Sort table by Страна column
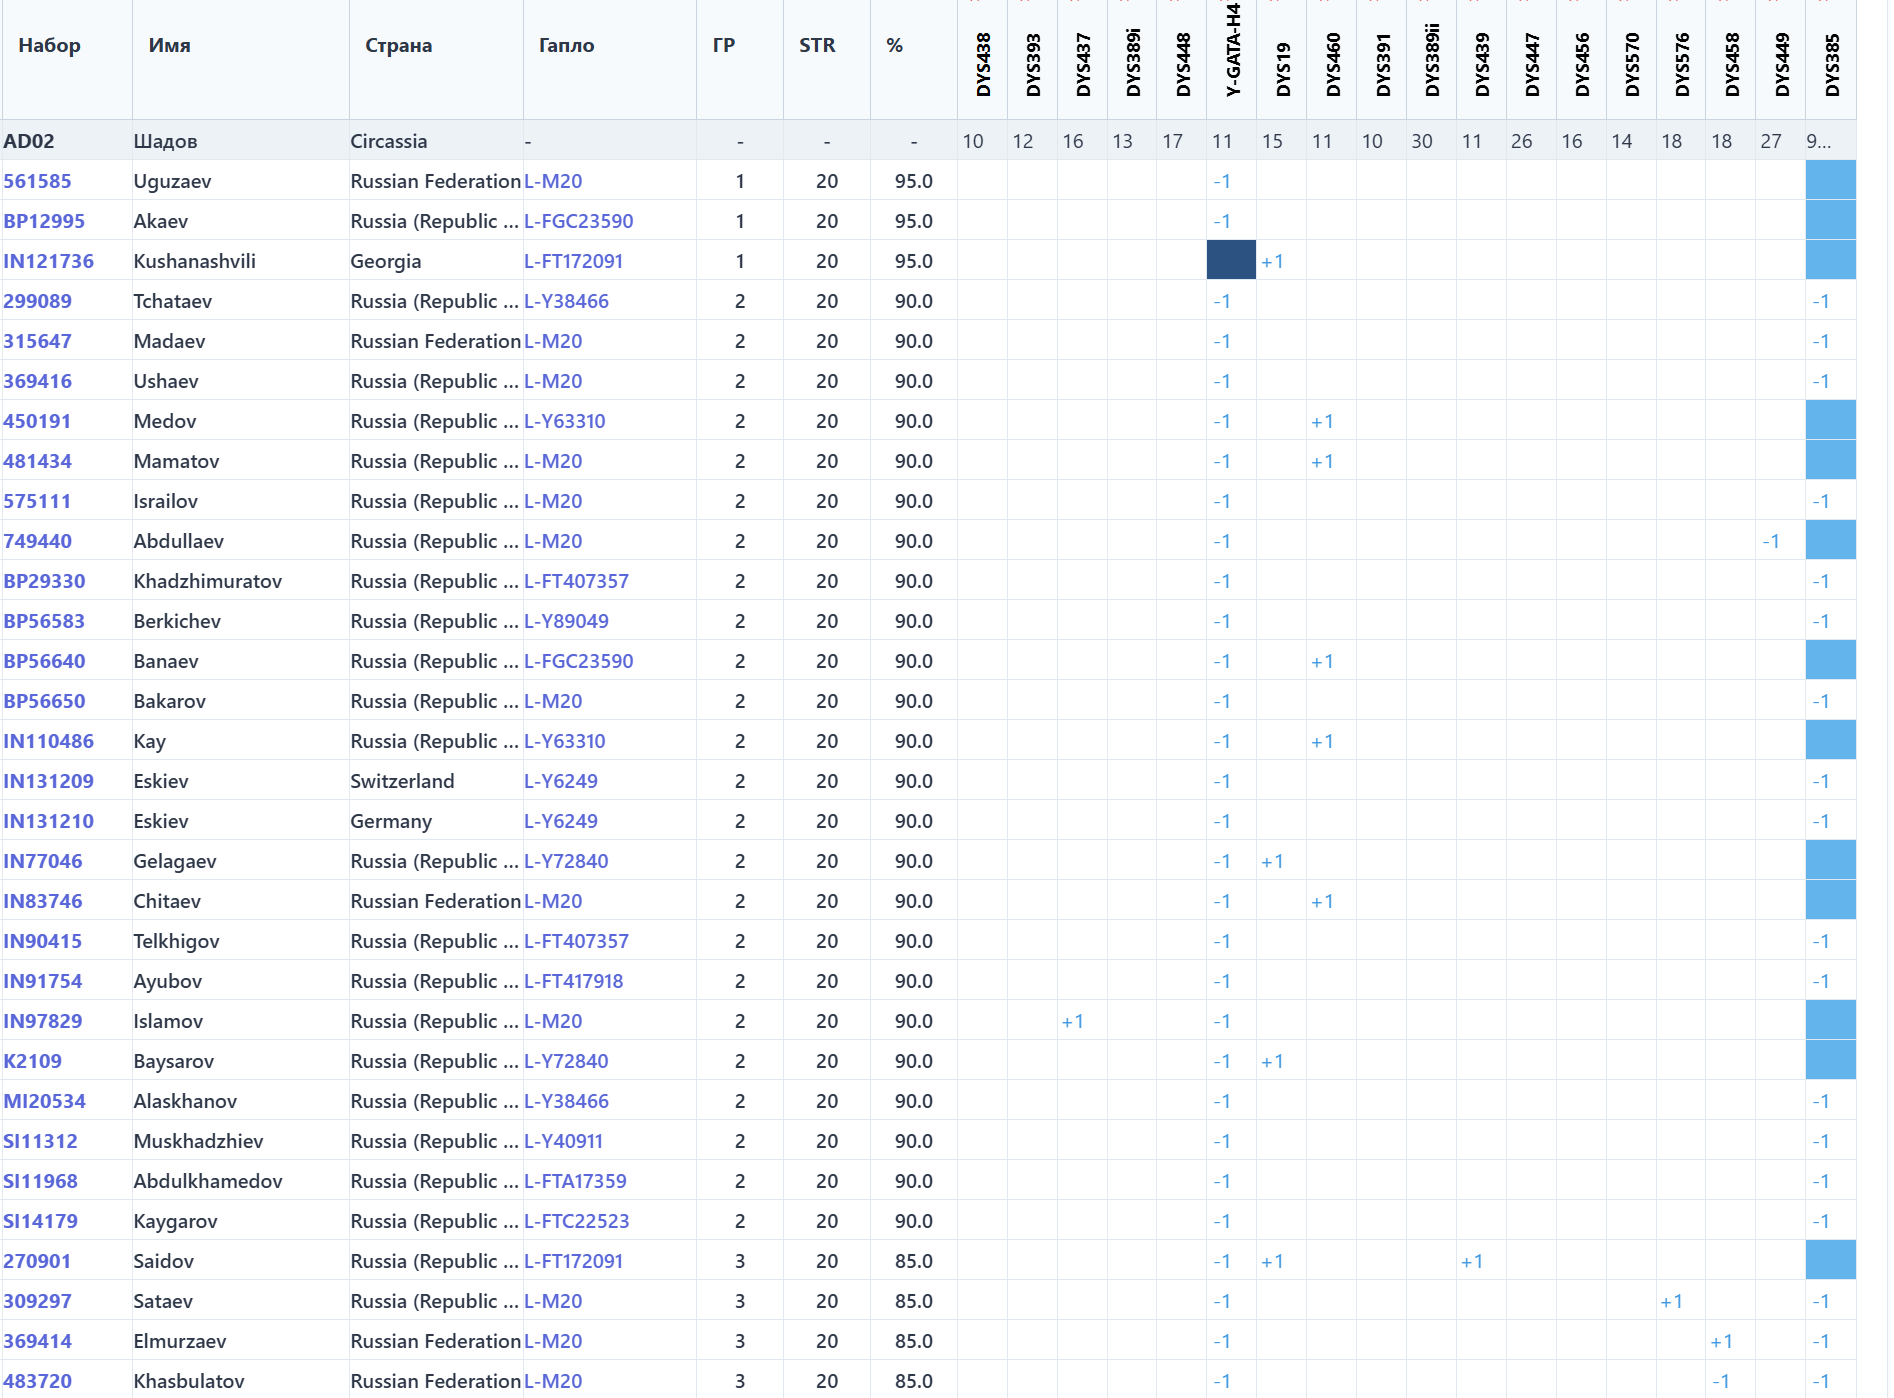Viewport: 1894px width, 1398px height. [x=398, y=45]
